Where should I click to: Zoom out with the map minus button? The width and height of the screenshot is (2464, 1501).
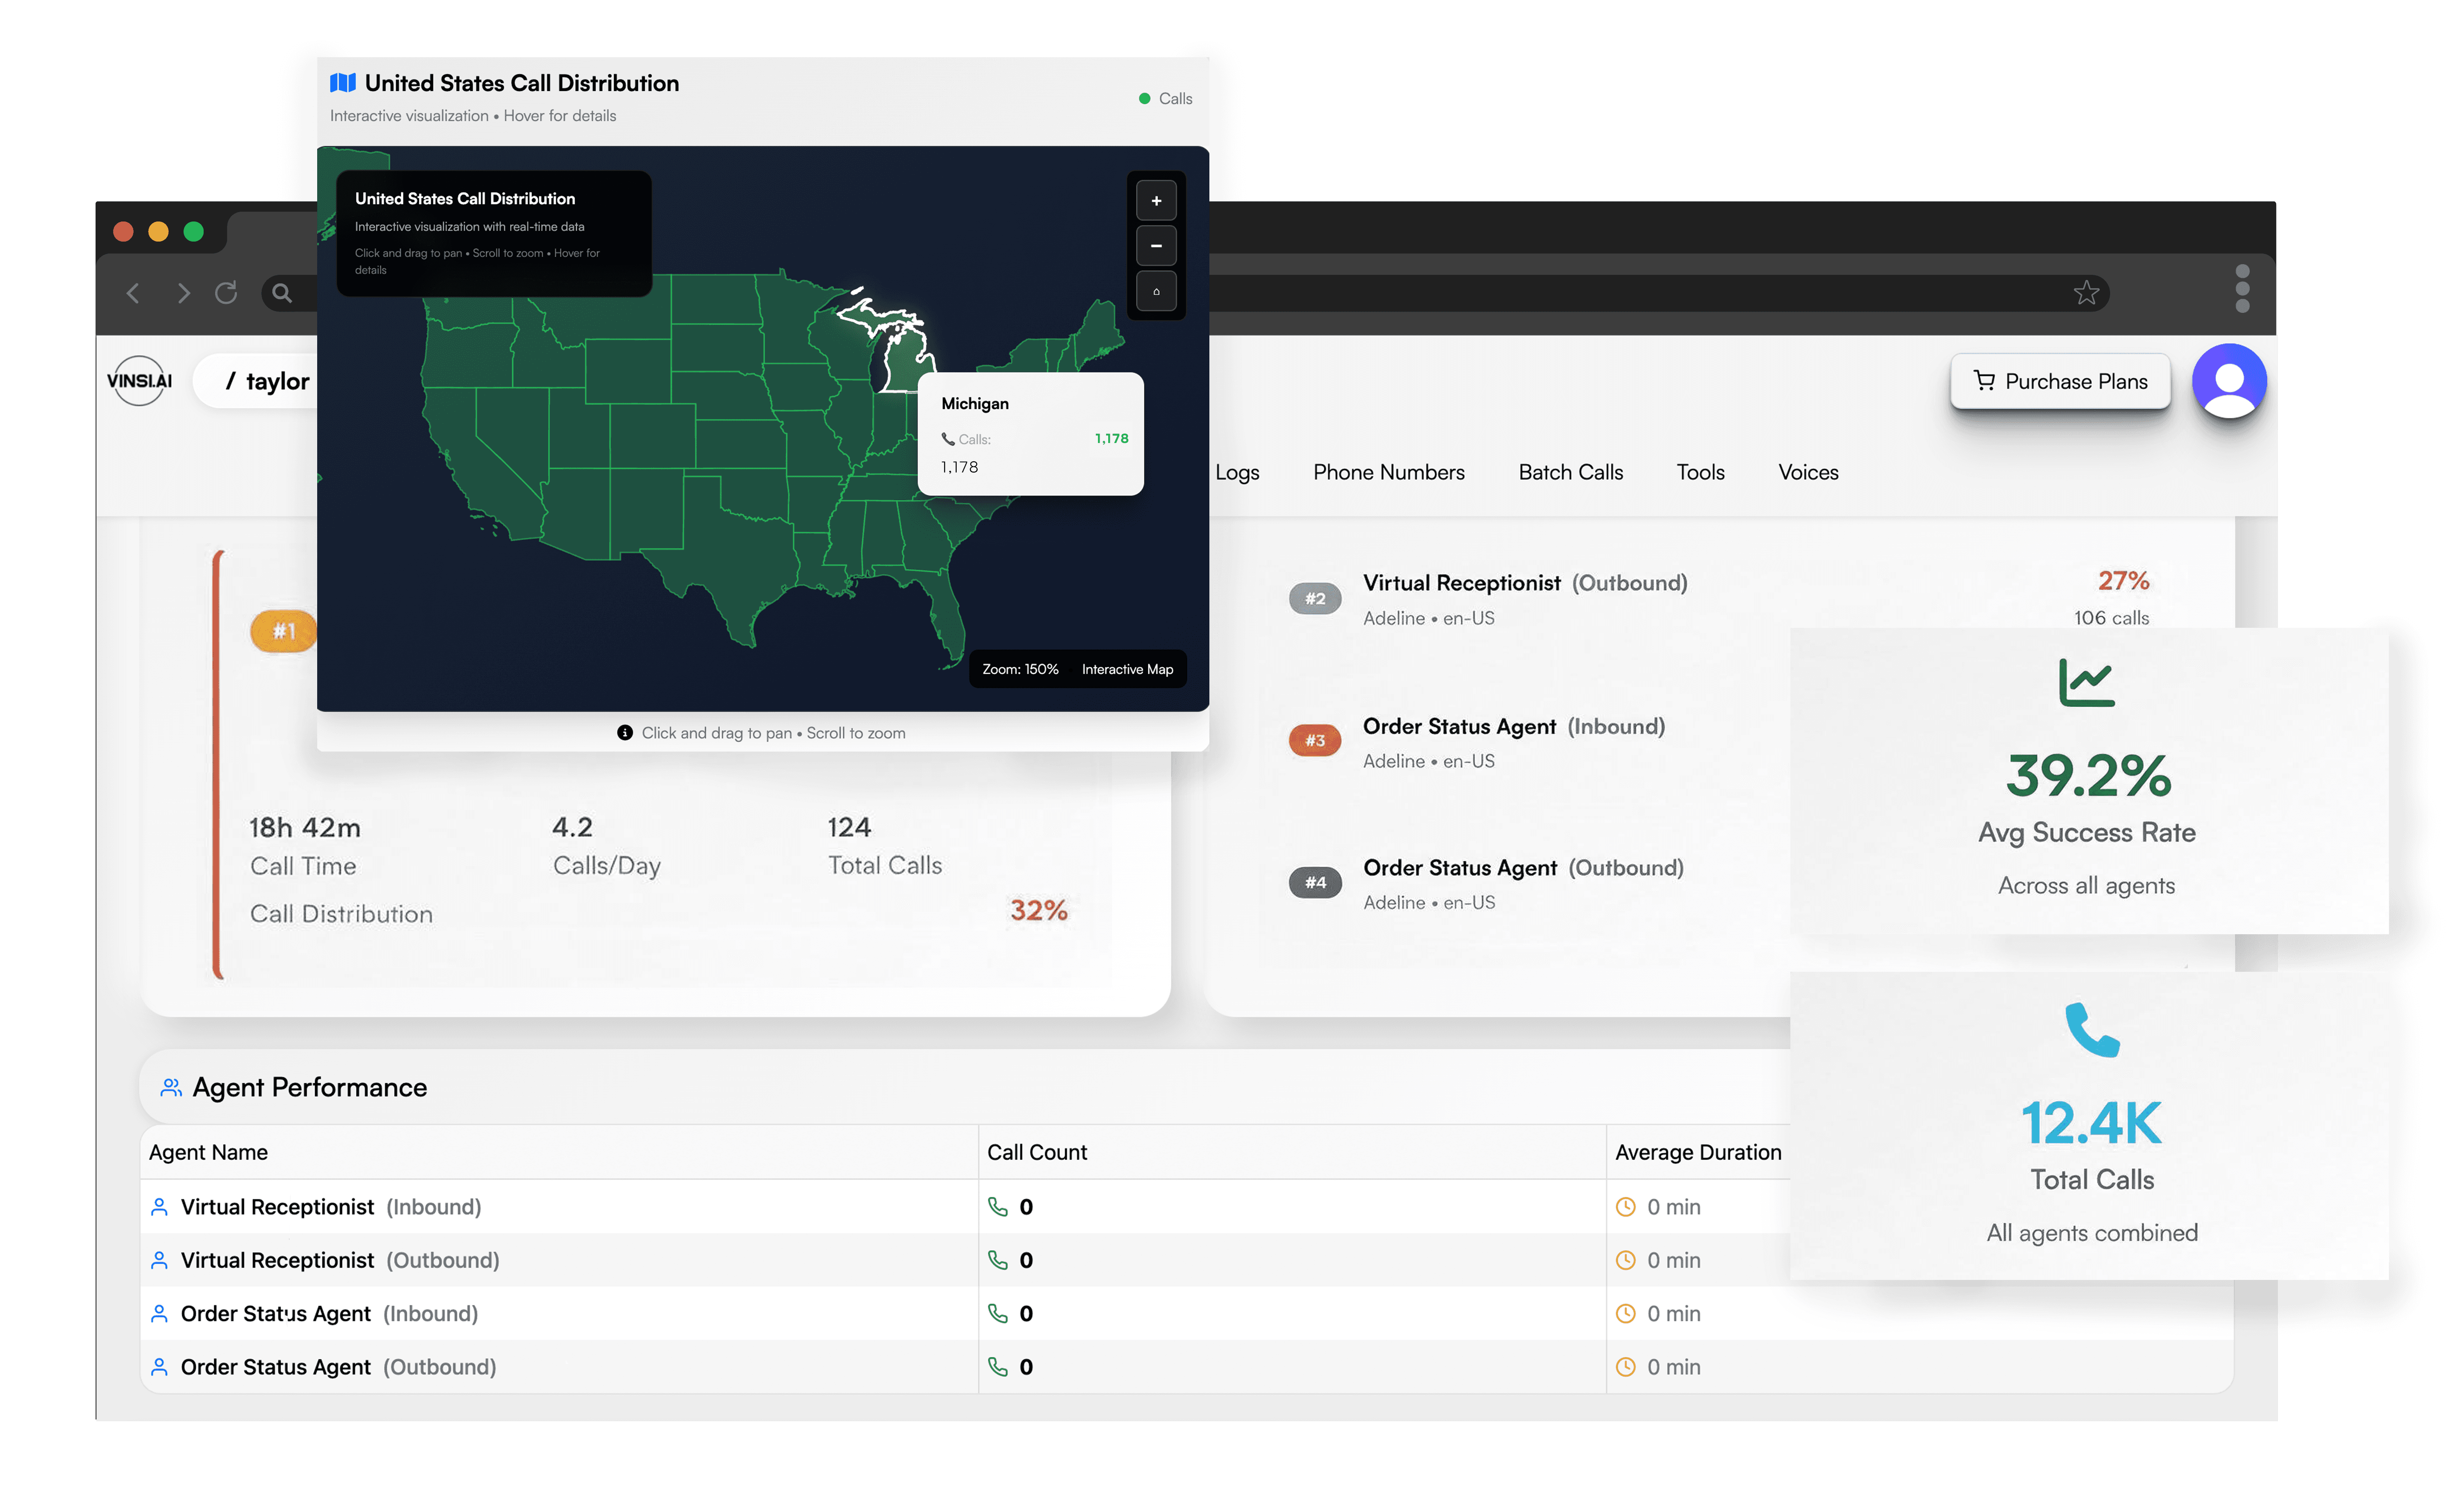point(1156,246)
